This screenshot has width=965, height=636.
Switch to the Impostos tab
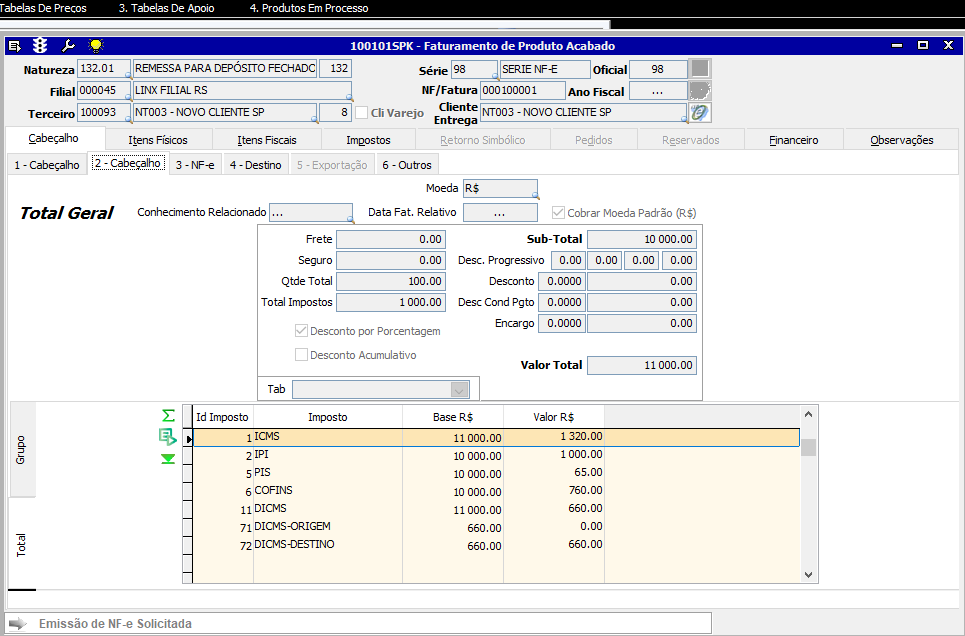pos(368,140)
